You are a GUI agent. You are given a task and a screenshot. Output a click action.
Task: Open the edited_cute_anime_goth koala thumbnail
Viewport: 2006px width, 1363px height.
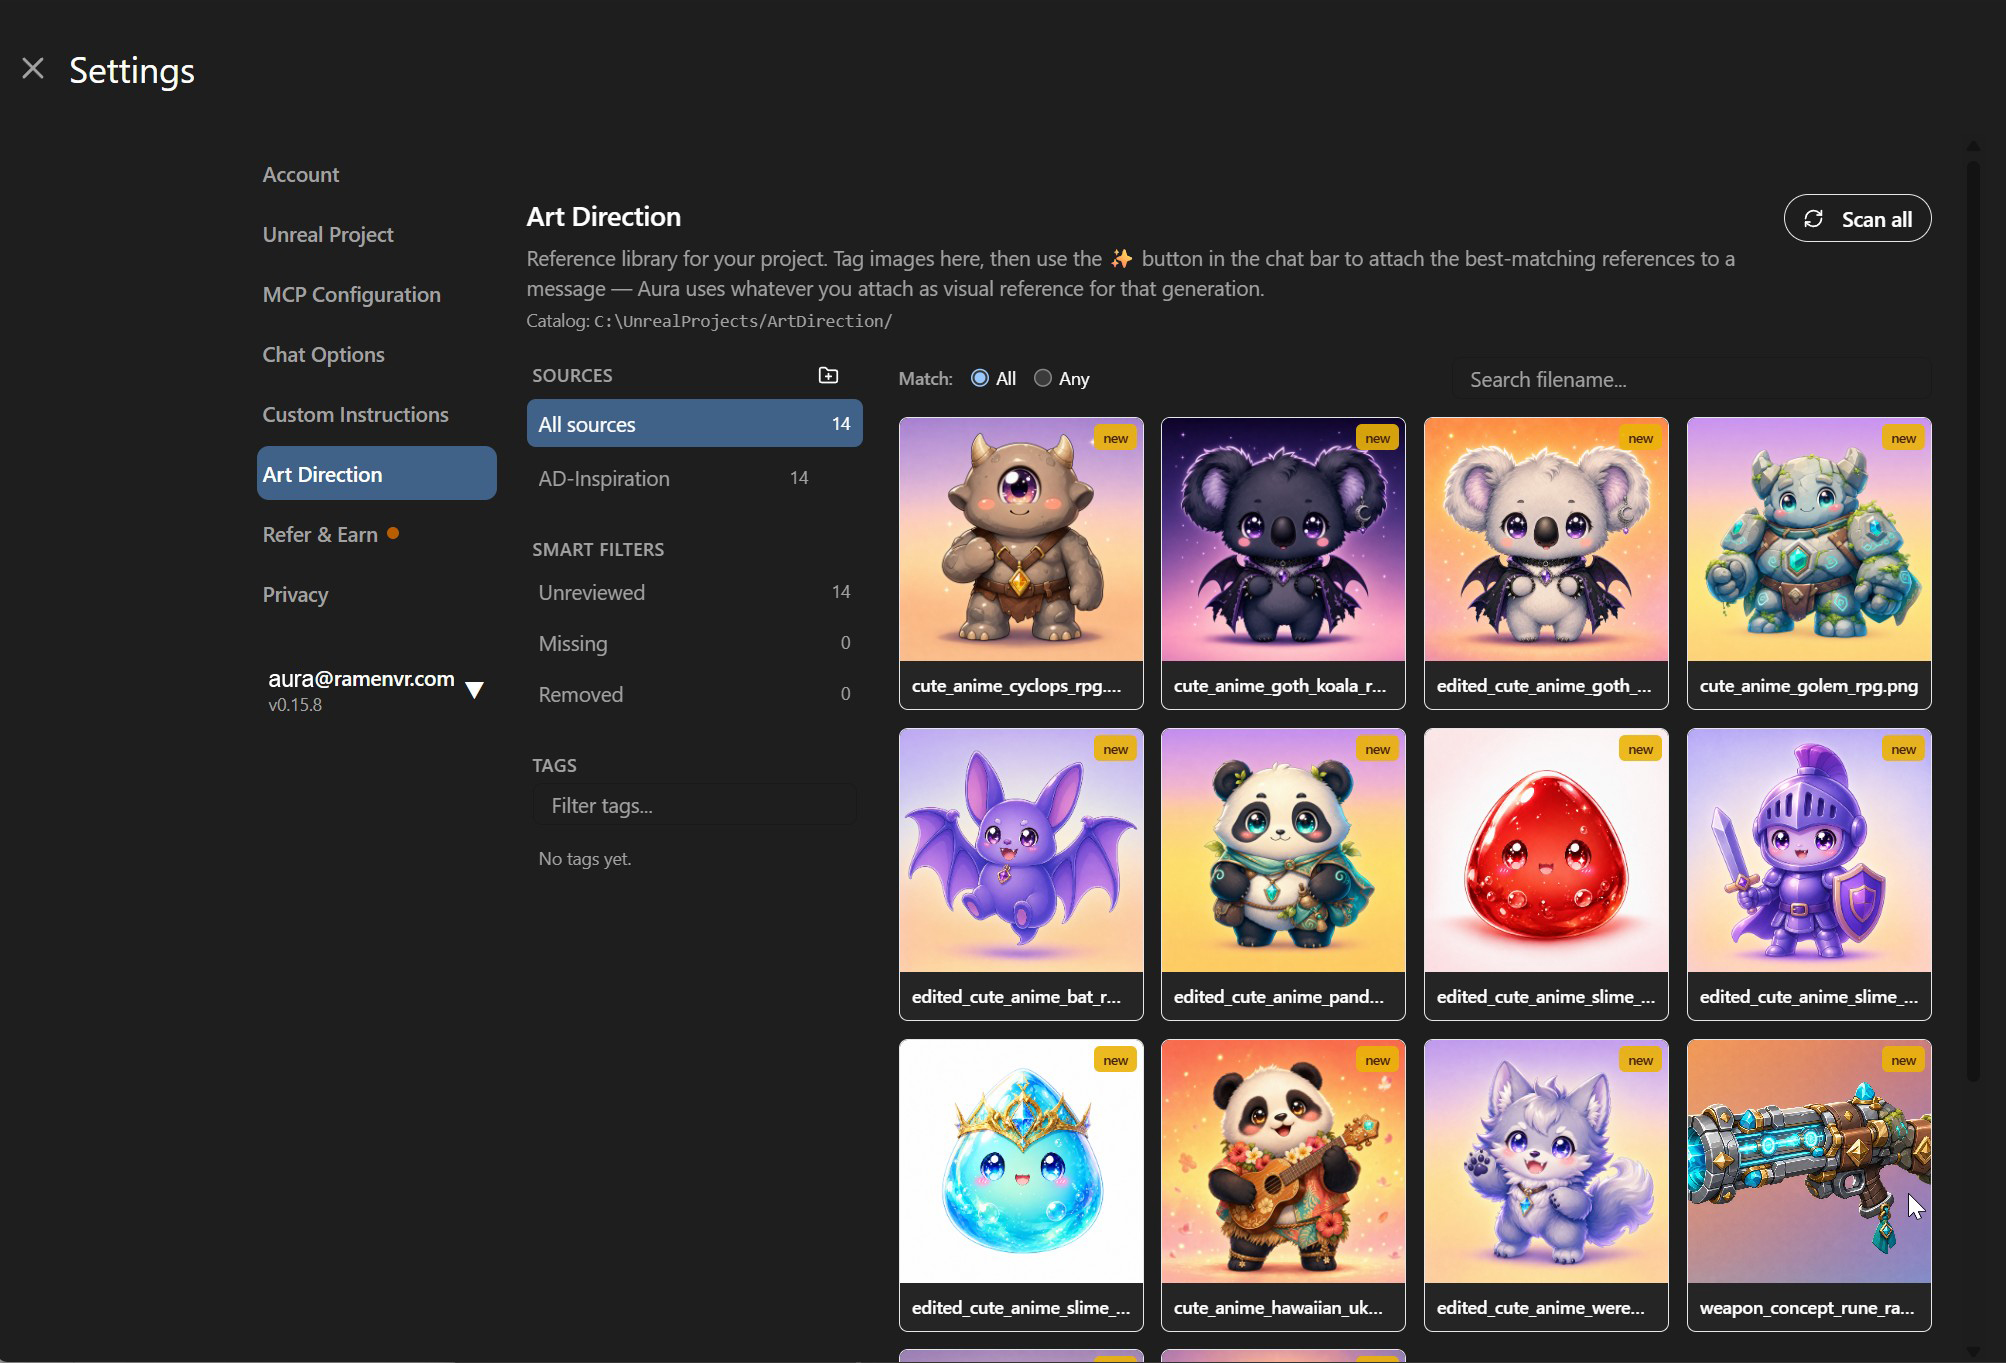click(1546, 563)
